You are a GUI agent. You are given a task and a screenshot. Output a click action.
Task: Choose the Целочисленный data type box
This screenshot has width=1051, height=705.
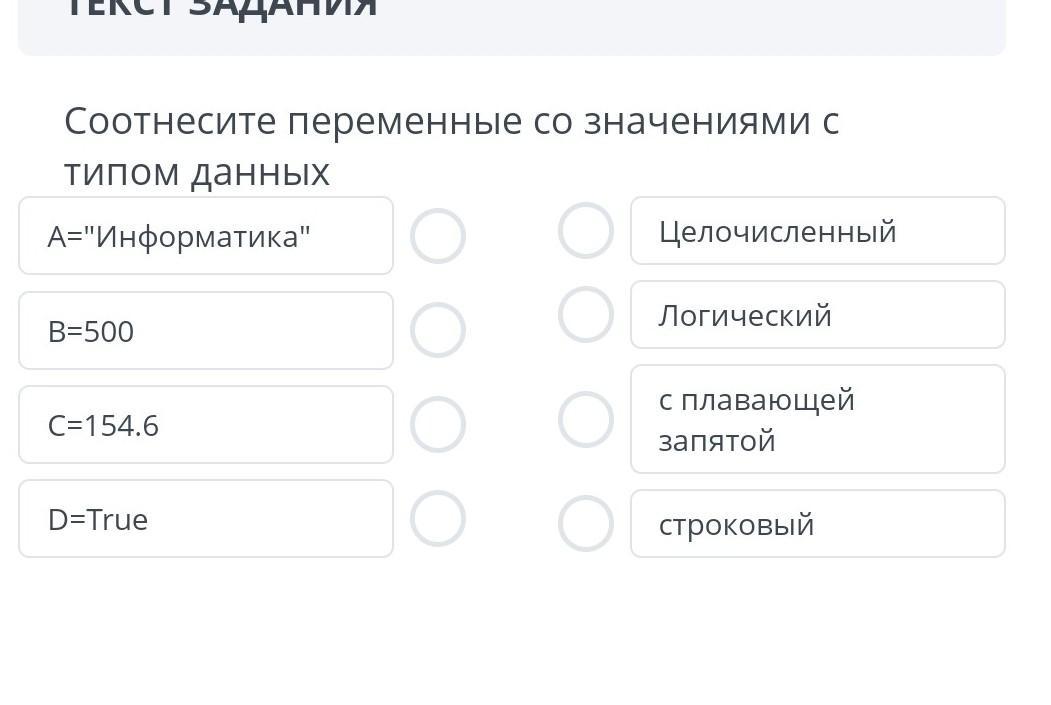coord(817,231)
